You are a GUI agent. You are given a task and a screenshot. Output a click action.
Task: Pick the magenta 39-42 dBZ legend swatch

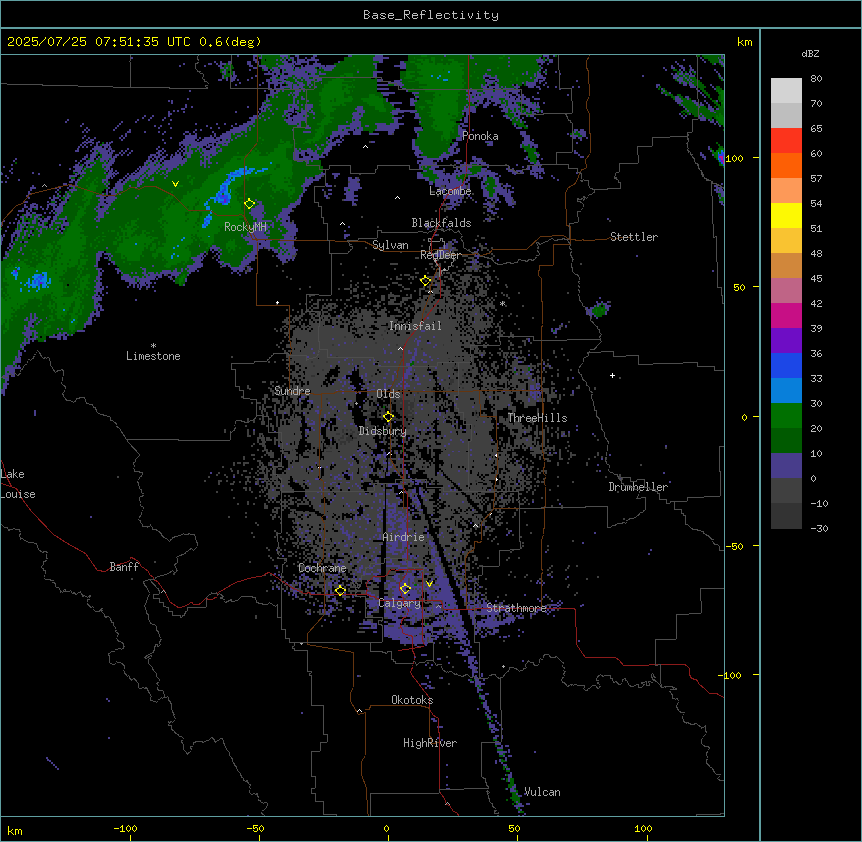(x=786, y=316)
